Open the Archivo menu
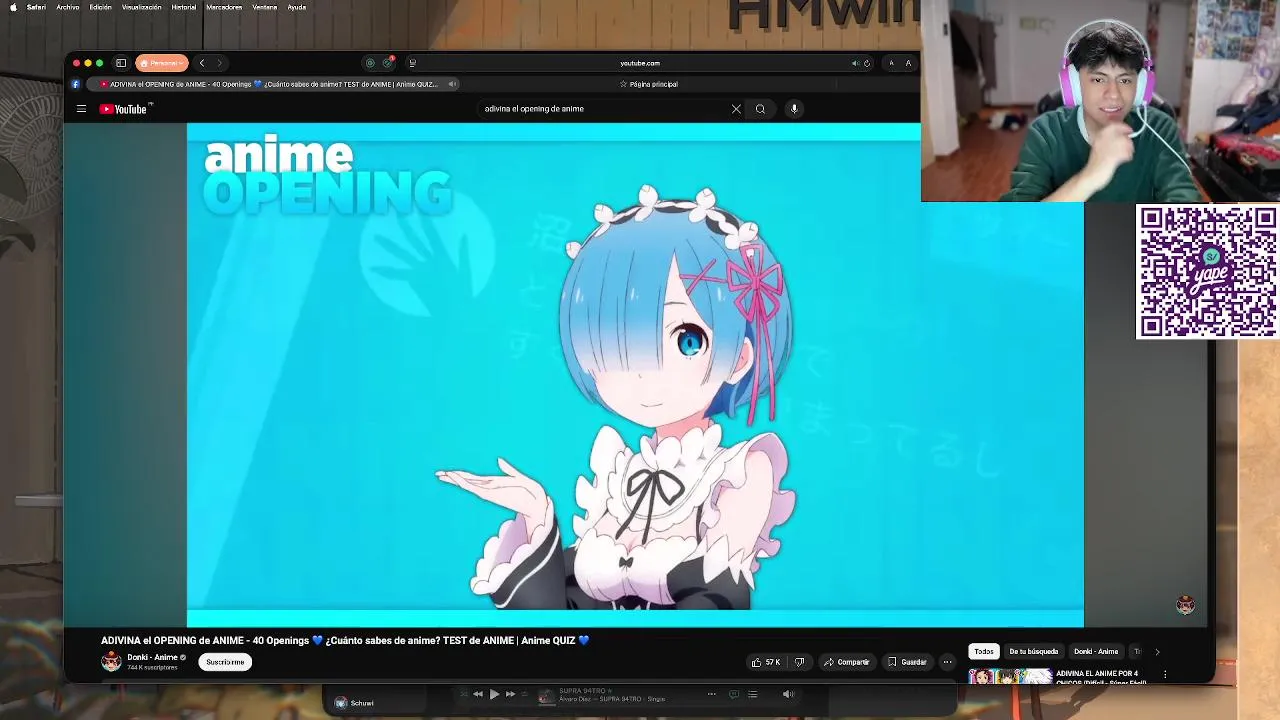The width and height of the screenshot is (1280, 720). click(68, 7)
